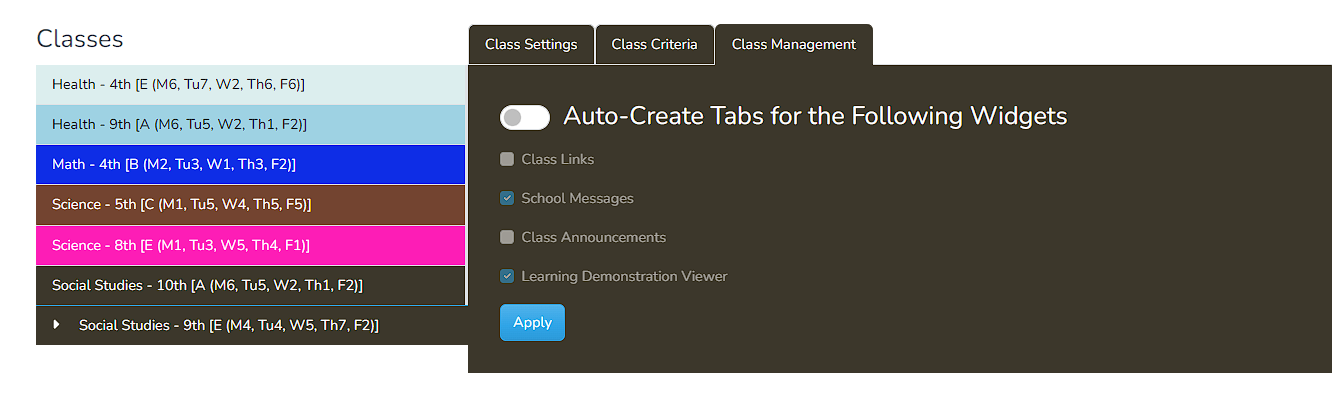
Task: Expand the Social Studies - 9th class arrow
Action: point(57,325)
